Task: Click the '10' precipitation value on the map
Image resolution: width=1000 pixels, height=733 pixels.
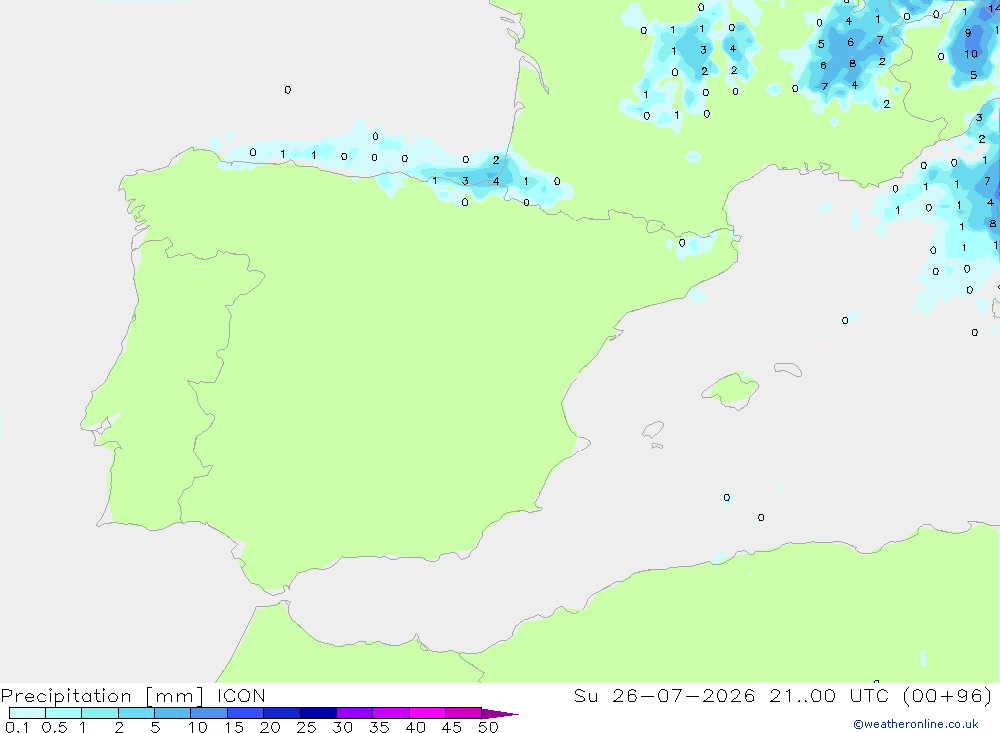Action: 971,54
